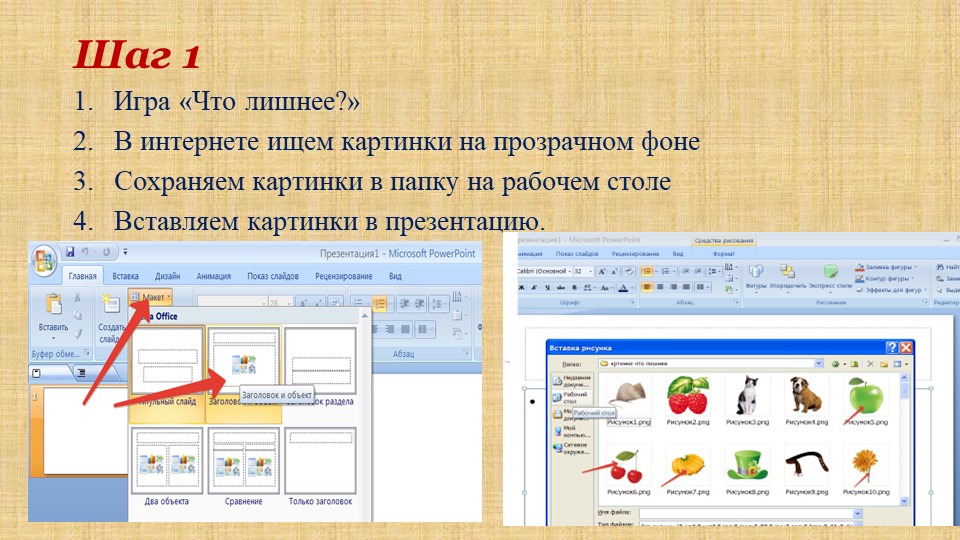Click the clear formatting icon

point(629,271)
